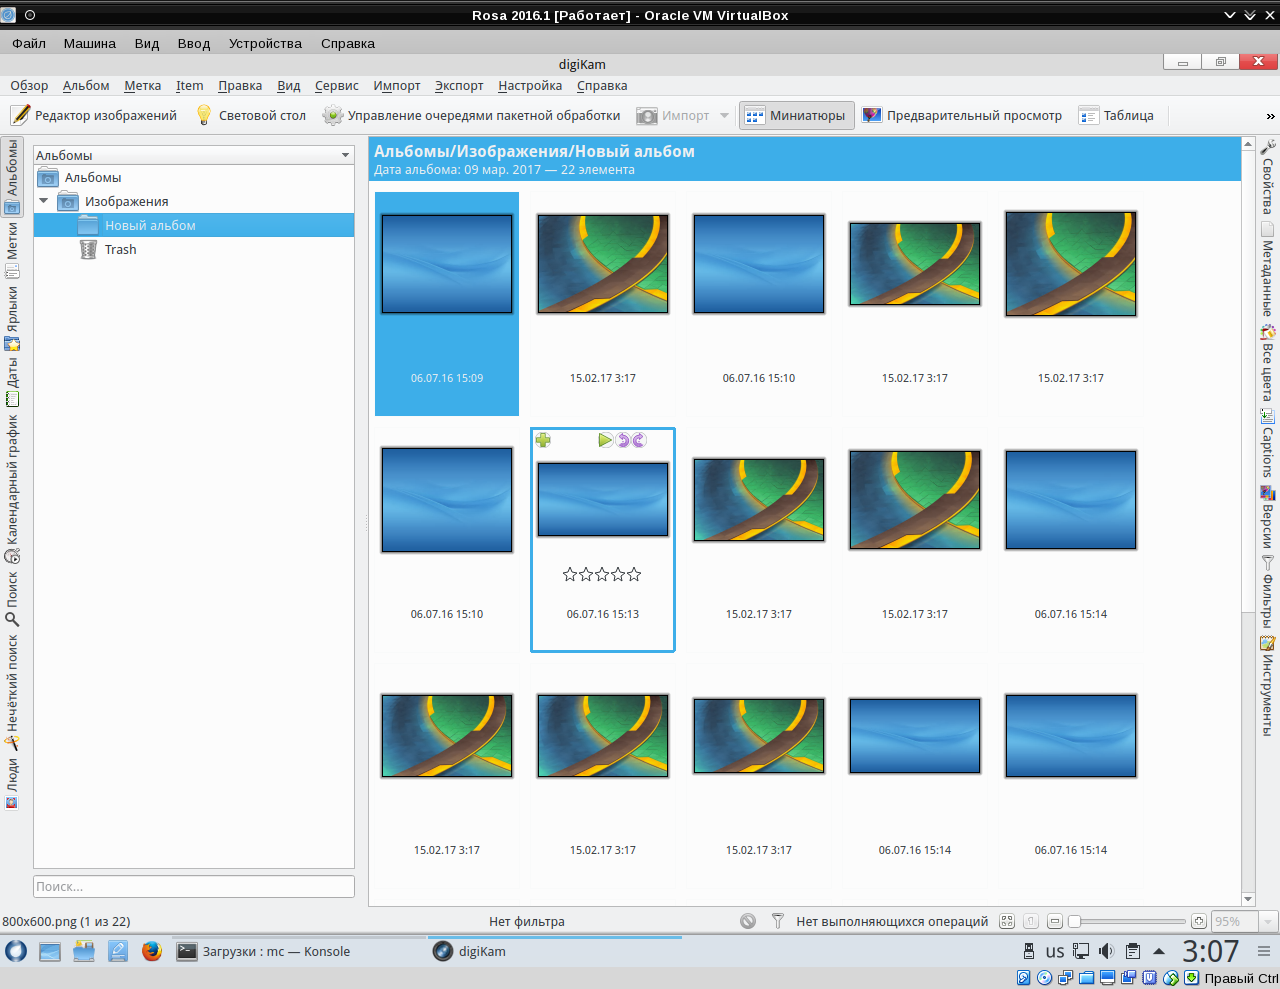Click the rotate left icon on hovered thumbnail
Screen dimensions: 1280x989
coord(623,440)
